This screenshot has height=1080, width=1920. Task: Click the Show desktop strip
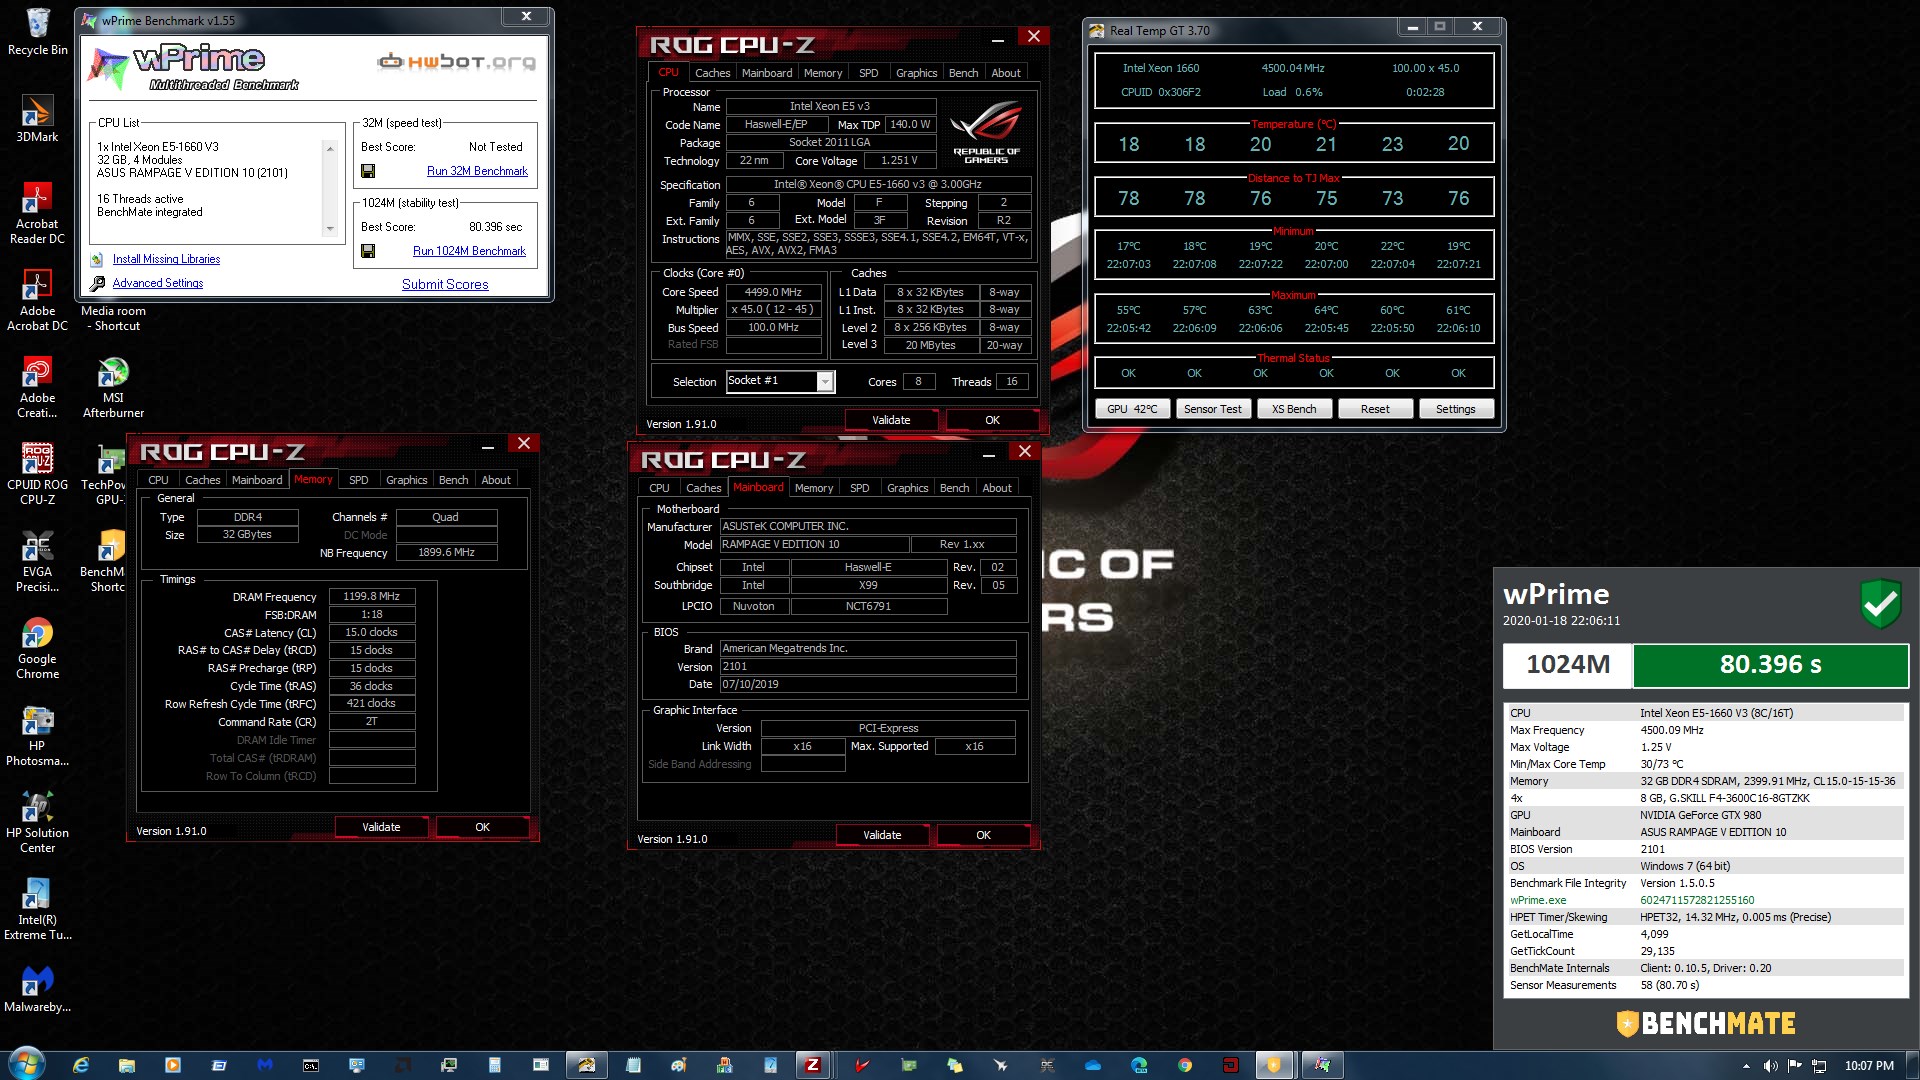[1912, 1065]
